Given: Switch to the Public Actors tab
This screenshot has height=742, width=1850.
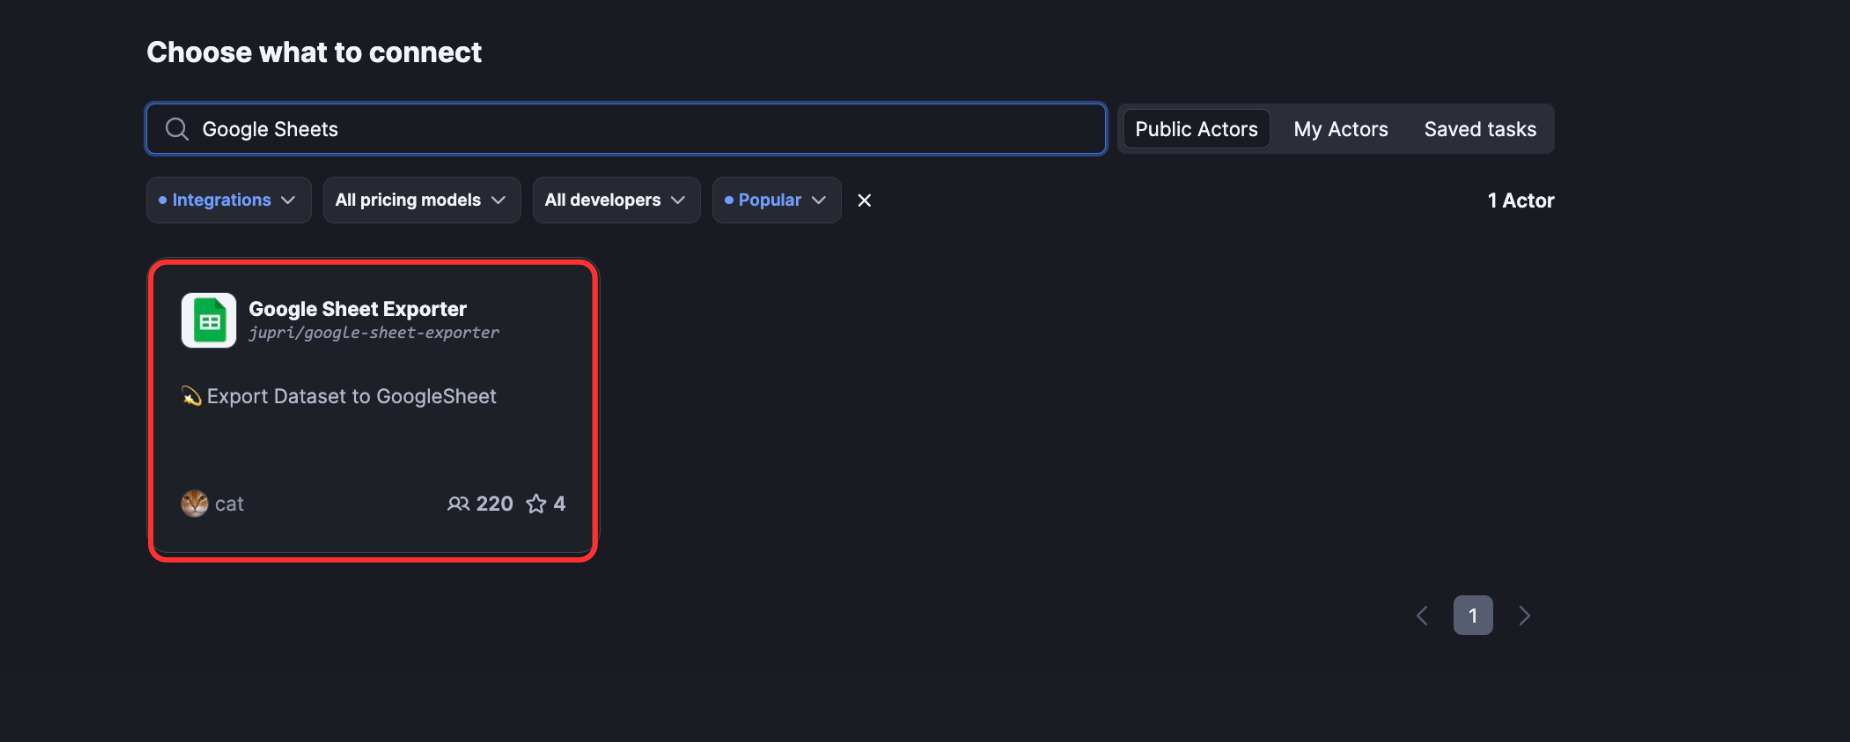Looking at the screenshot, I should 1196,129.
